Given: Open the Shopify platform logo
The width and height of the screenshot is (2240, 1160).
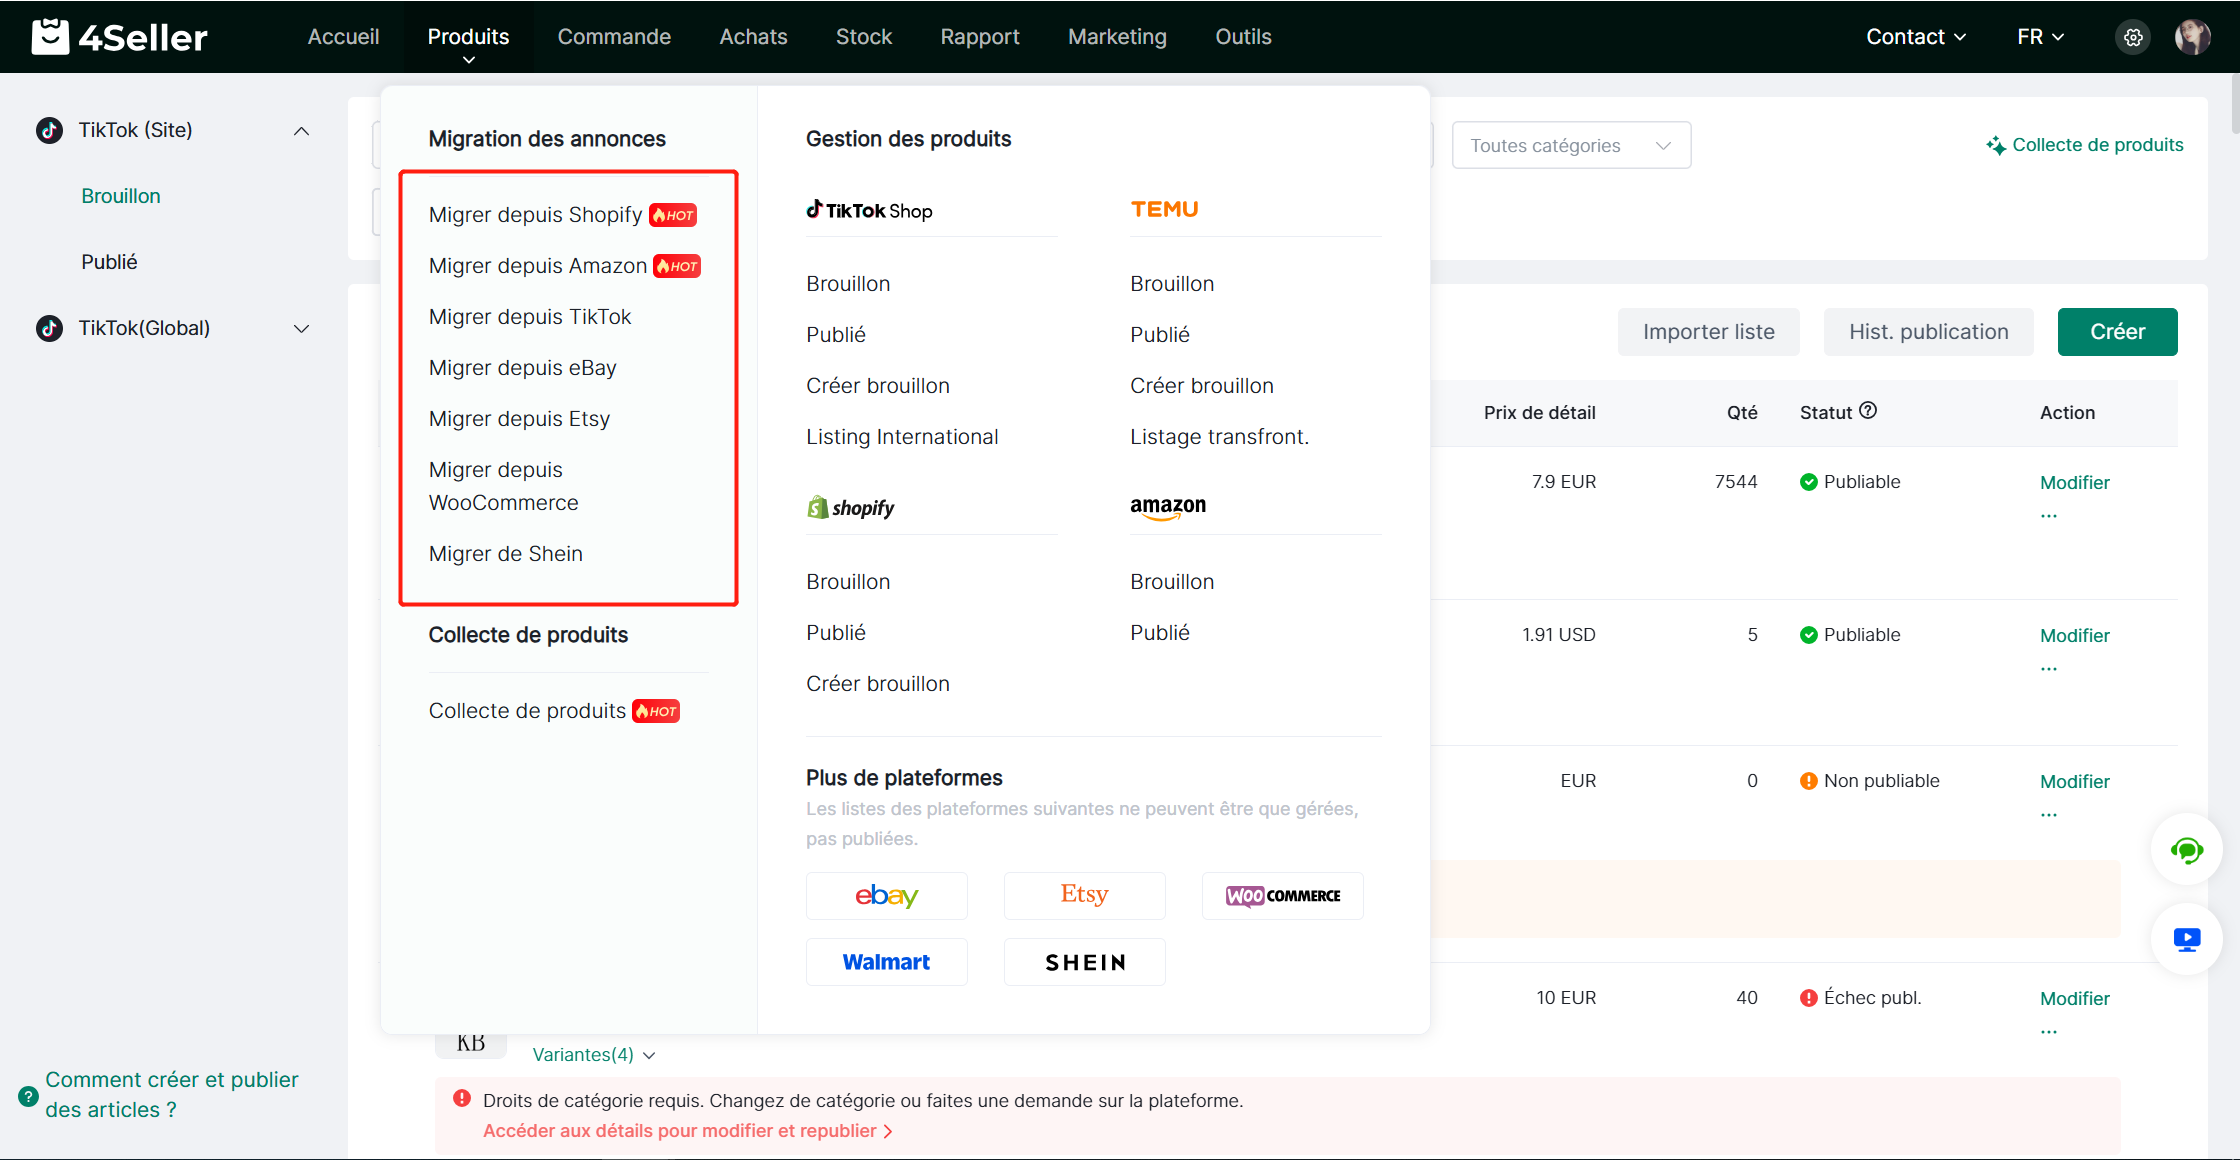Looking at the screenshot, I should (x=851, y=507).
